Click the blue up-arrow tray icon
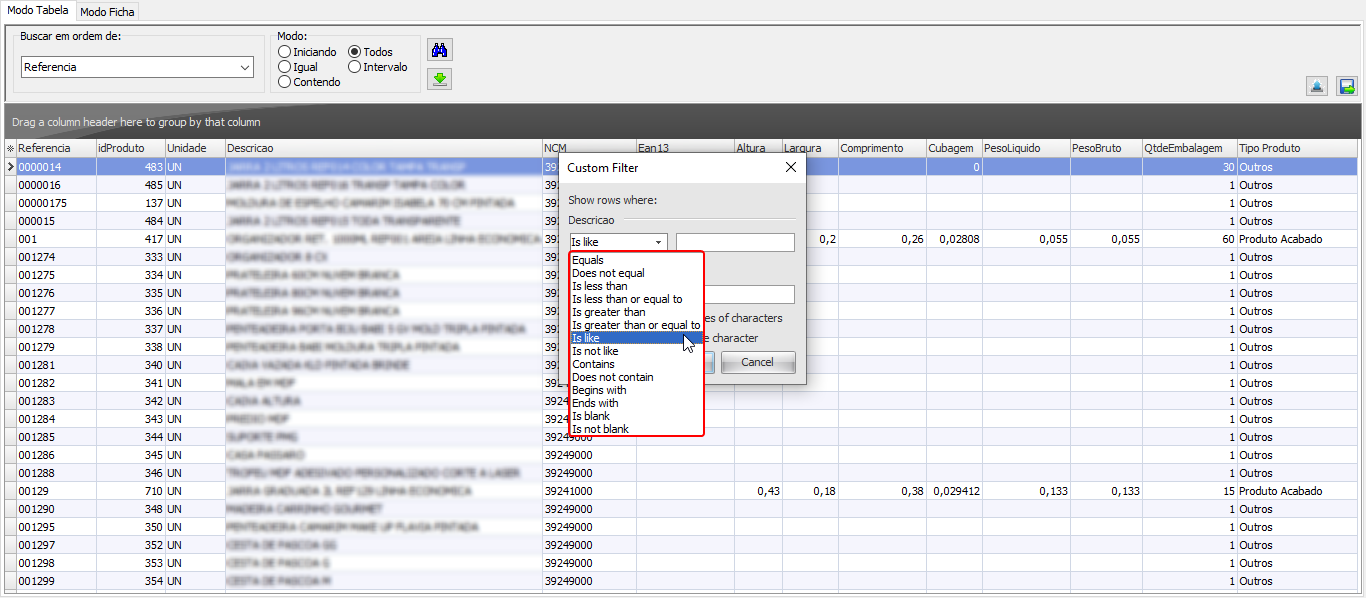Image resolution: width=1366 pixels, height=598 pixels. [1317, 87]
